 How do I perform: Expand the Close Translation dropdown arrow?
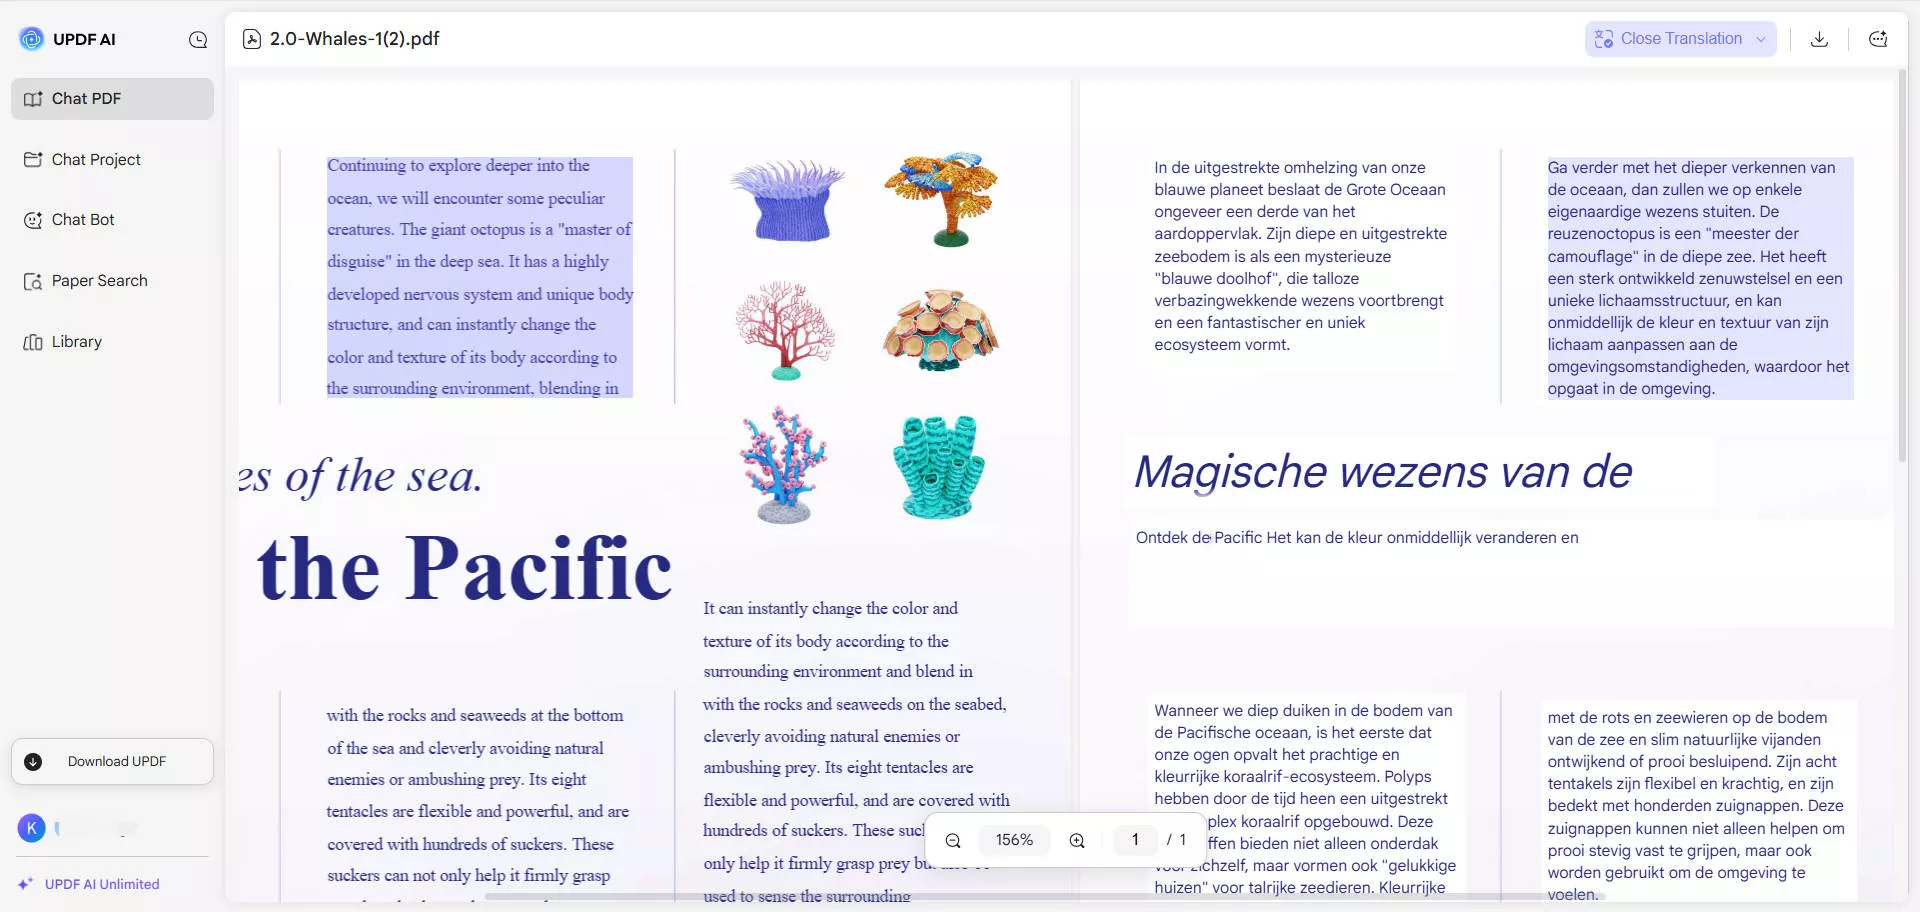[1761, 39]
